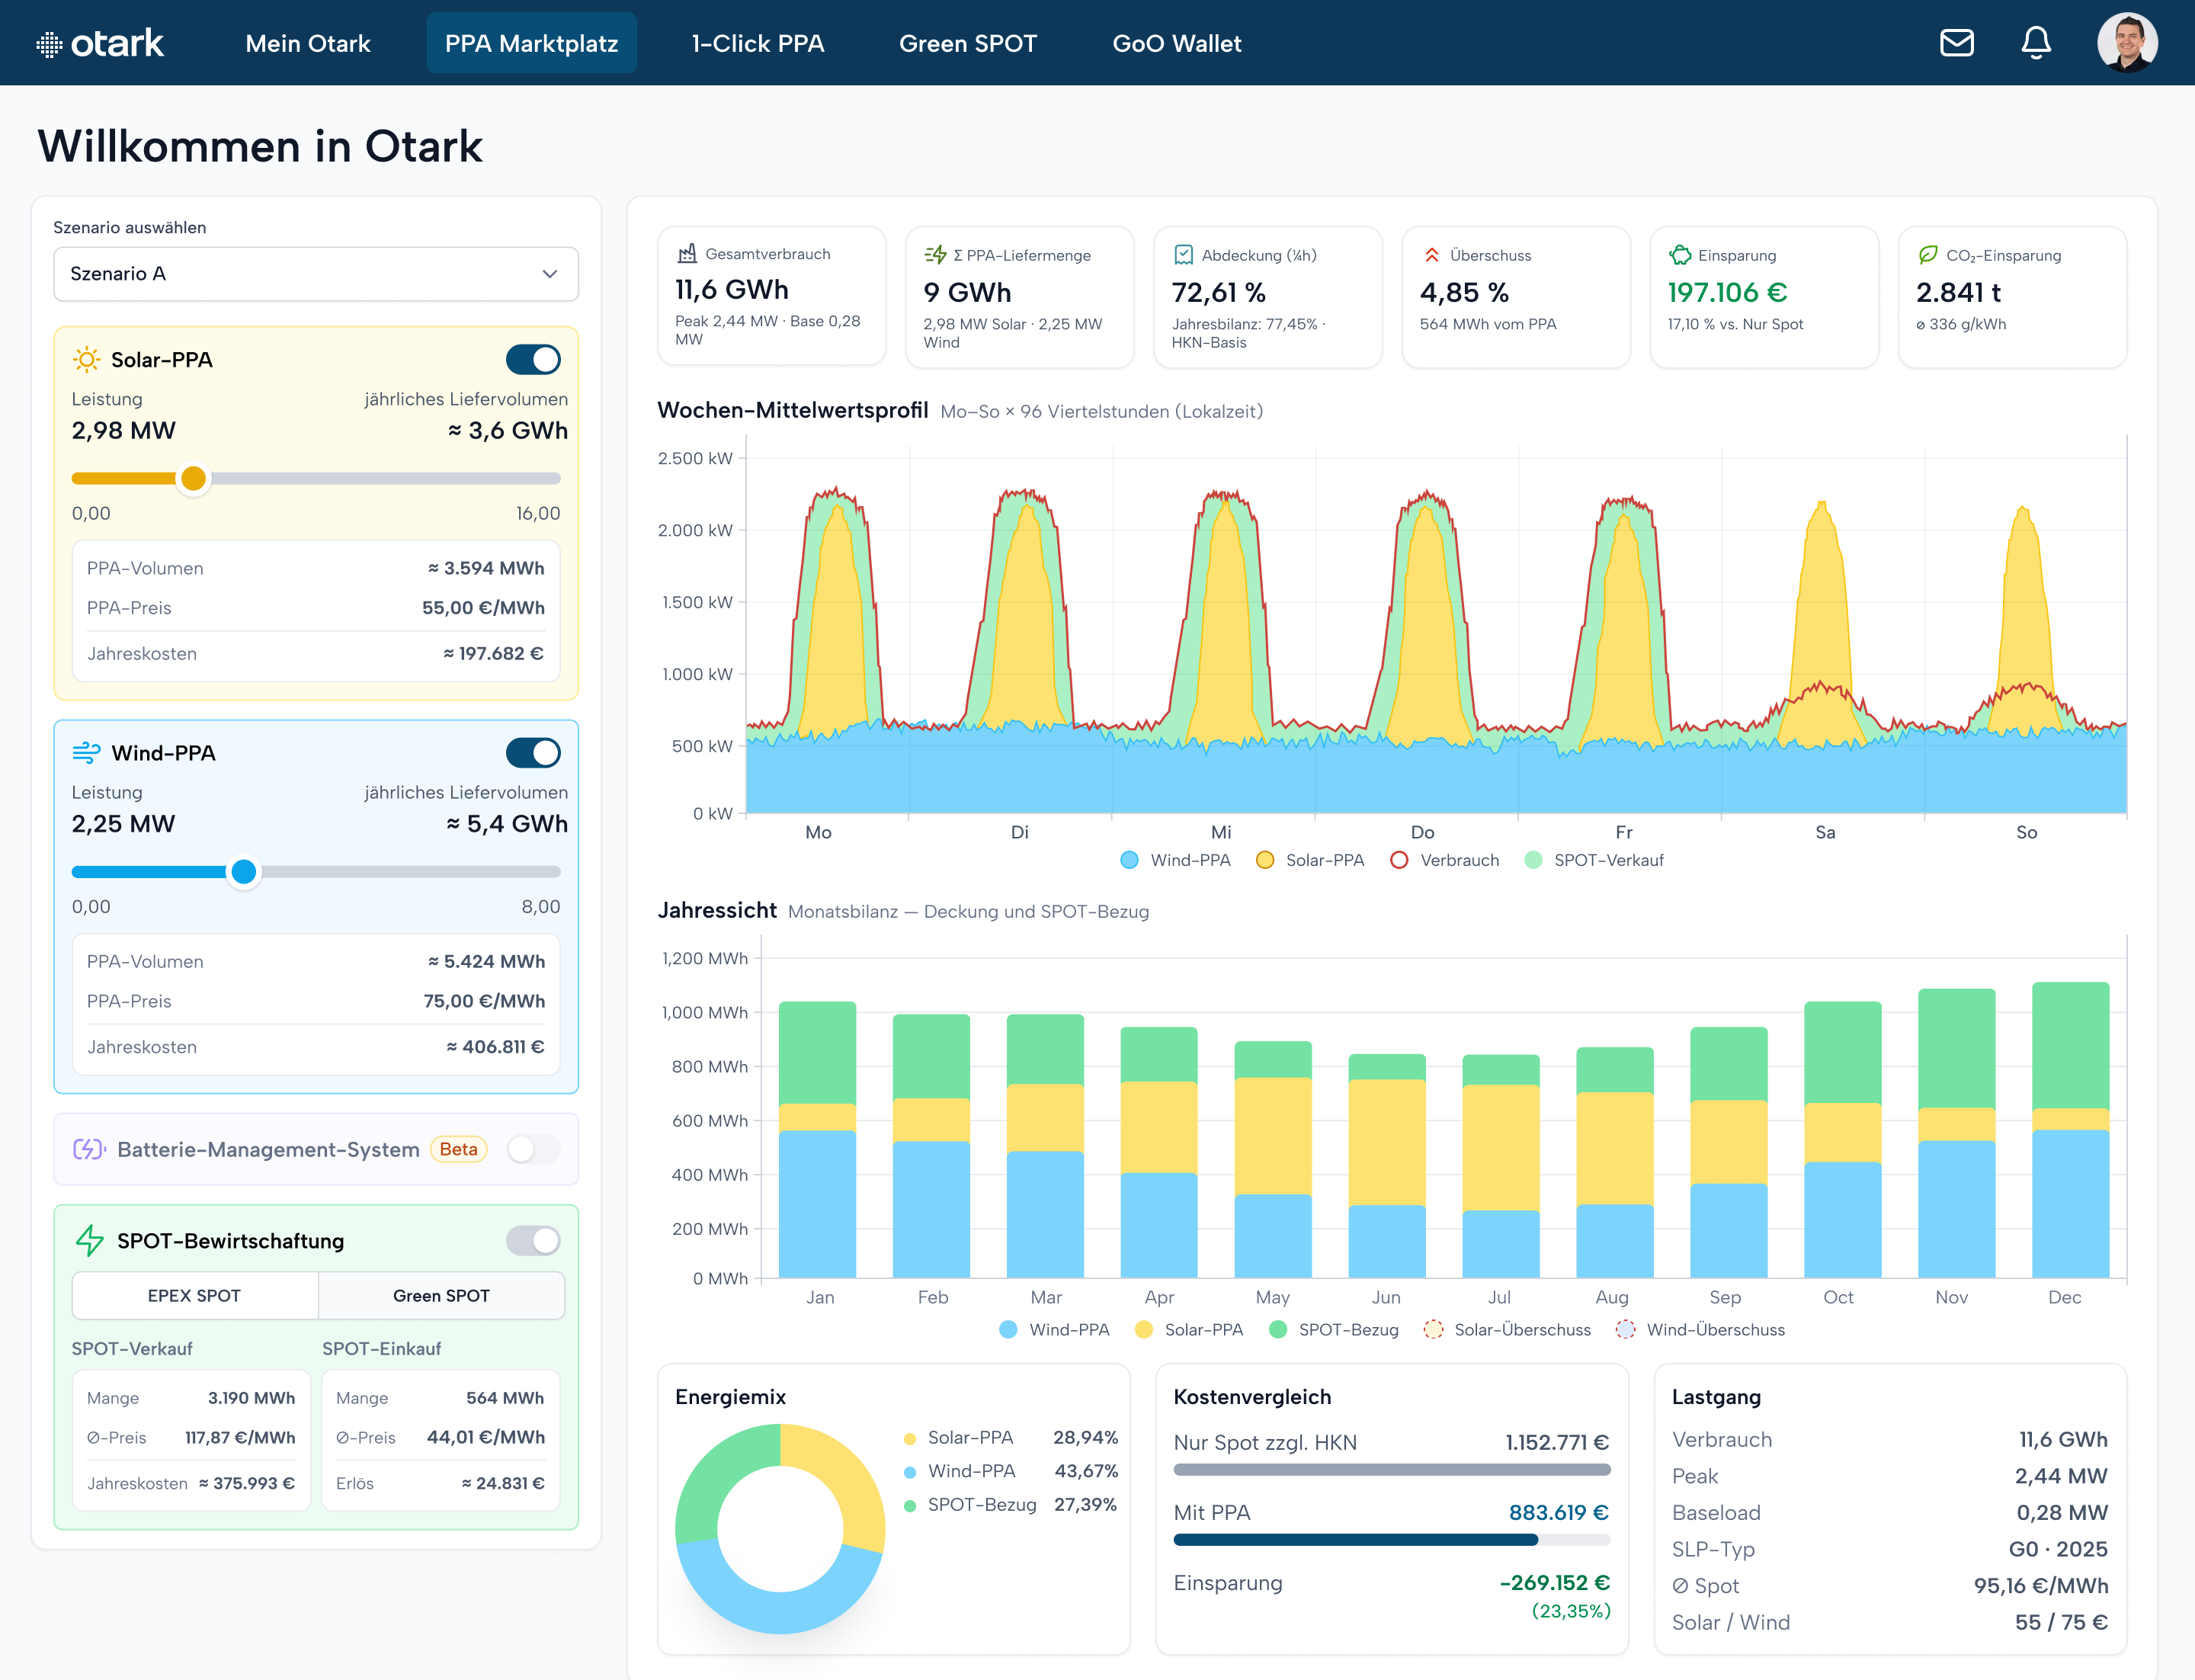Open the Szenario A dropdown
This screenshot has height=1680, width=2195.
(316, 274)
